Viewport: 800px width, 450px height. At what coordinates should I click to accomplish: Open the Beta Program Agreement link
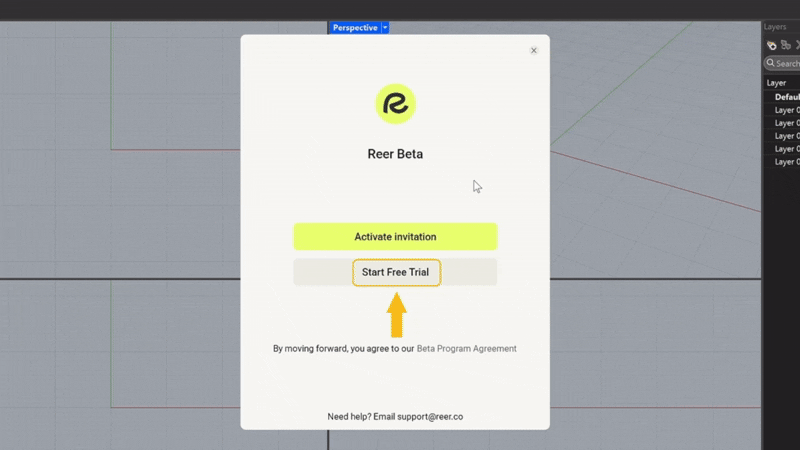pos(466,348)
